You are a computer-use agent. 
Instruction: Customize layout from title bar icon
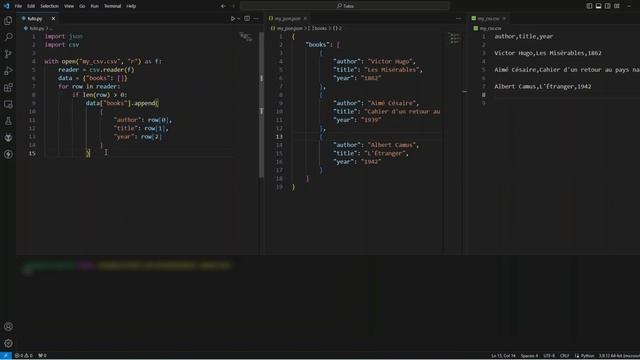(617, 6)
